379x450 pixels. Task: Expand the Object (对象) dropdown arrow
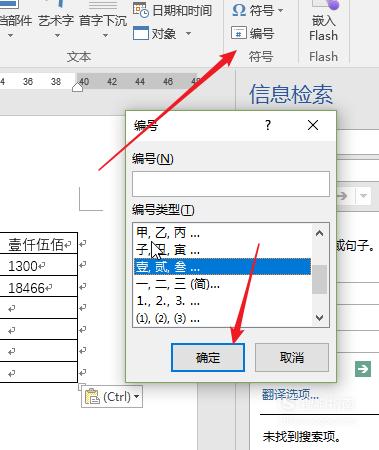click(188, 33)
